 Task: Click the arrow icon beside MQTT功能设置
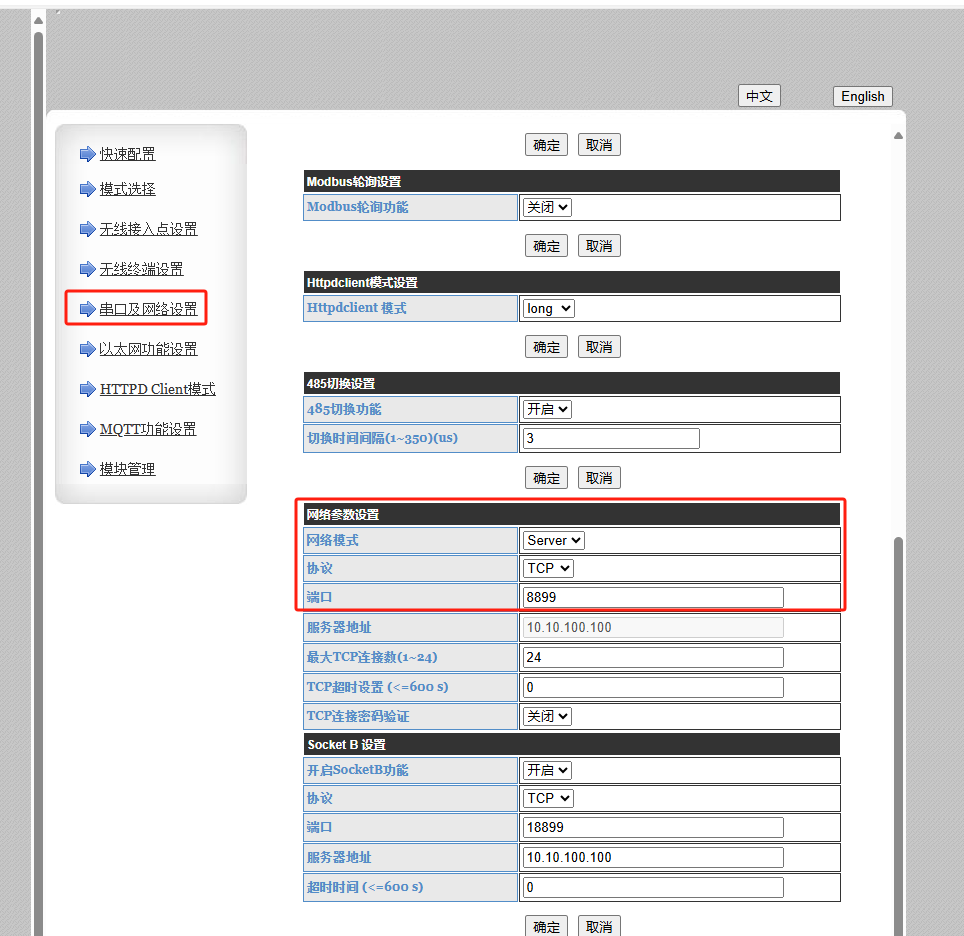tap(87, 429)
